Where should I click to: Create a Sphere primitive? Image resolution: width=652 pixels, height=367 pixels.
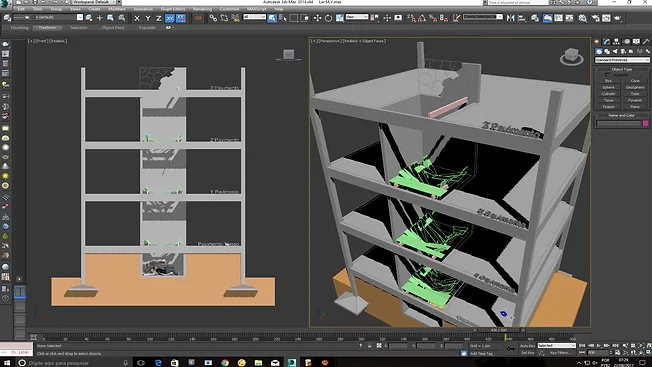[608, 87]
